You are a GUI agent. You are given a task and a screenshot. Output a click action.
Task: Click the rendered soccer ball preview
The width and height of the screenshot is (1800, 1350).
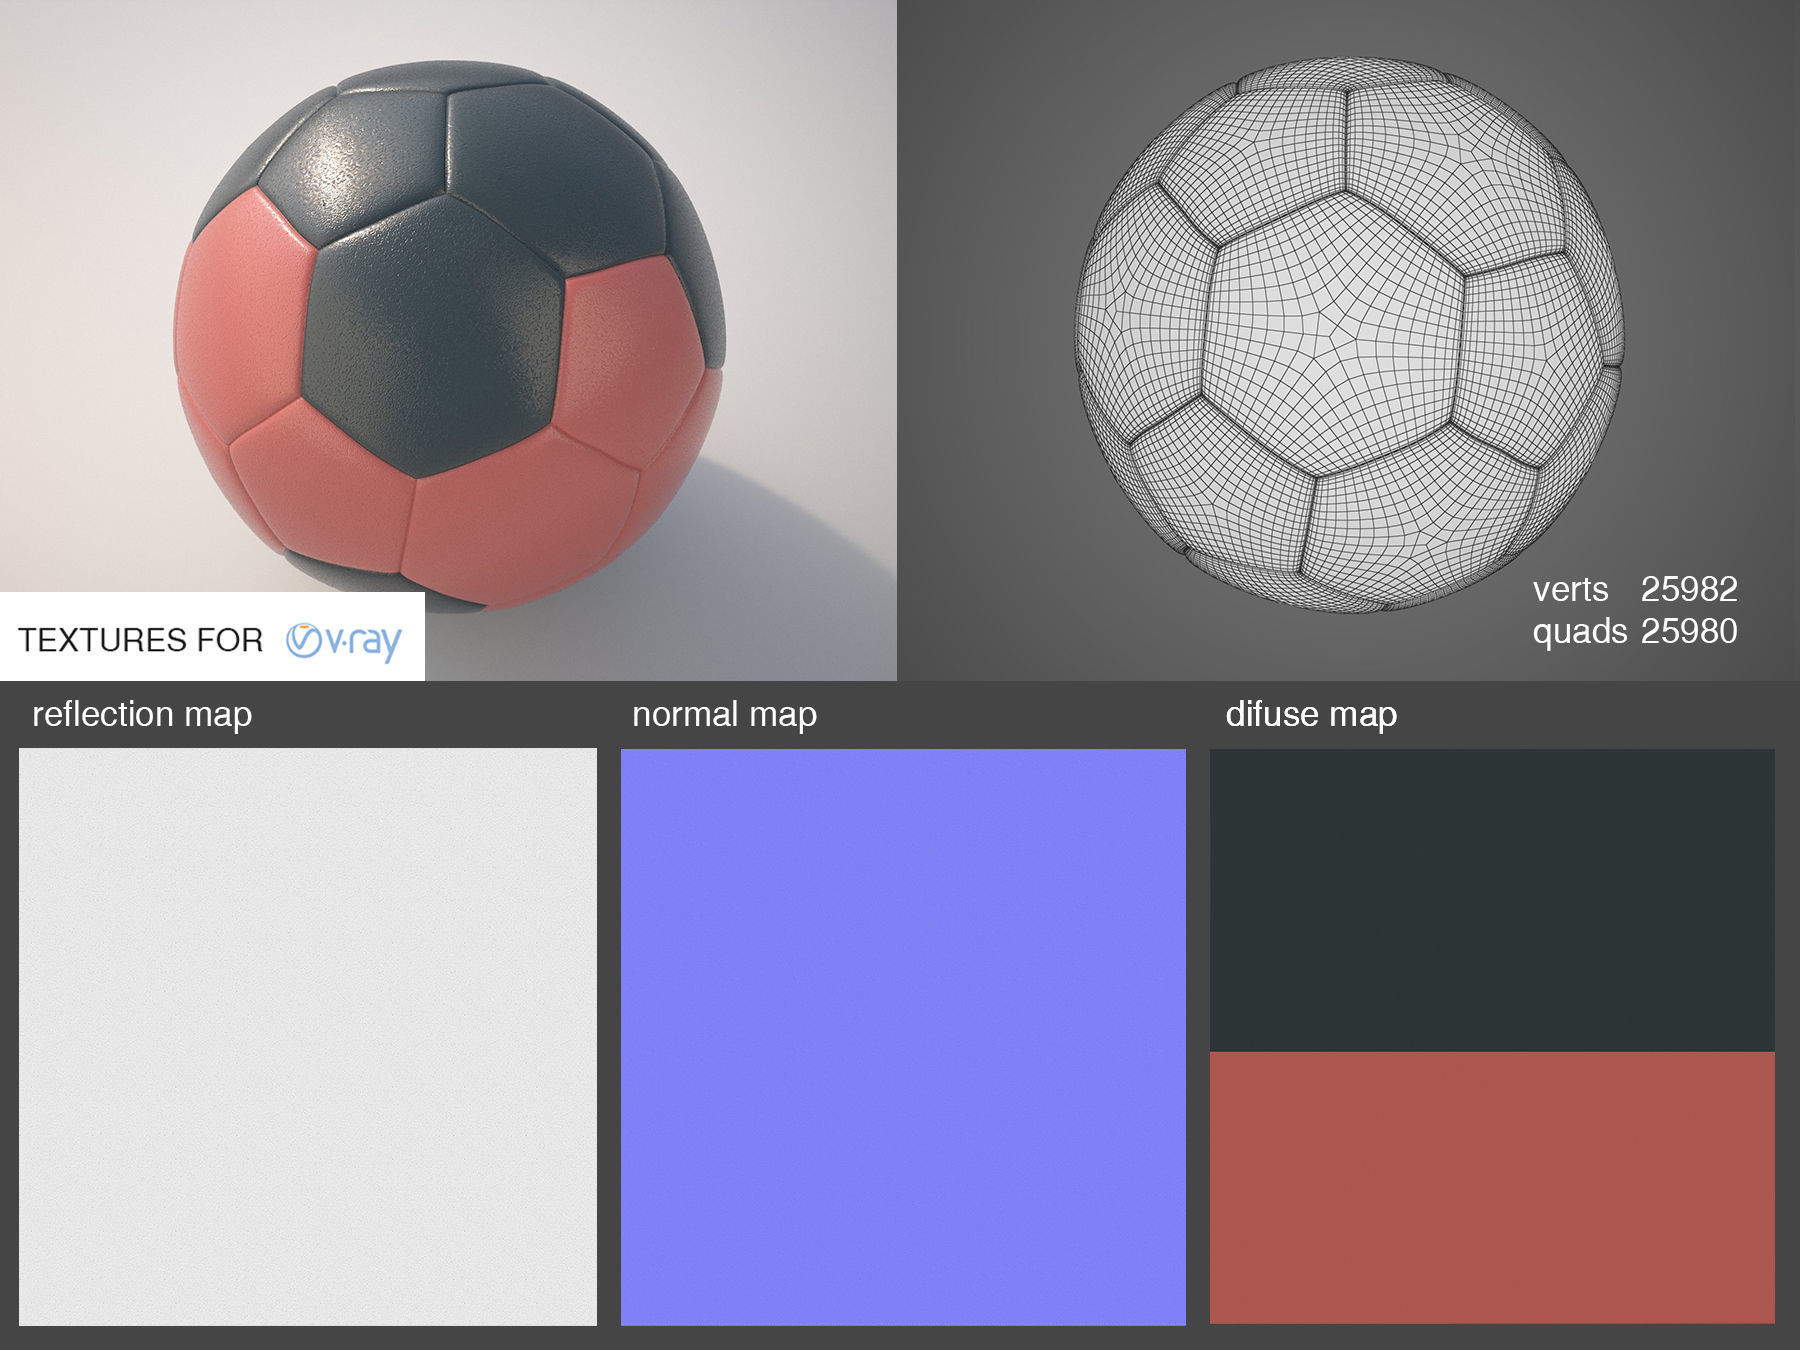[x=450, y=335]
